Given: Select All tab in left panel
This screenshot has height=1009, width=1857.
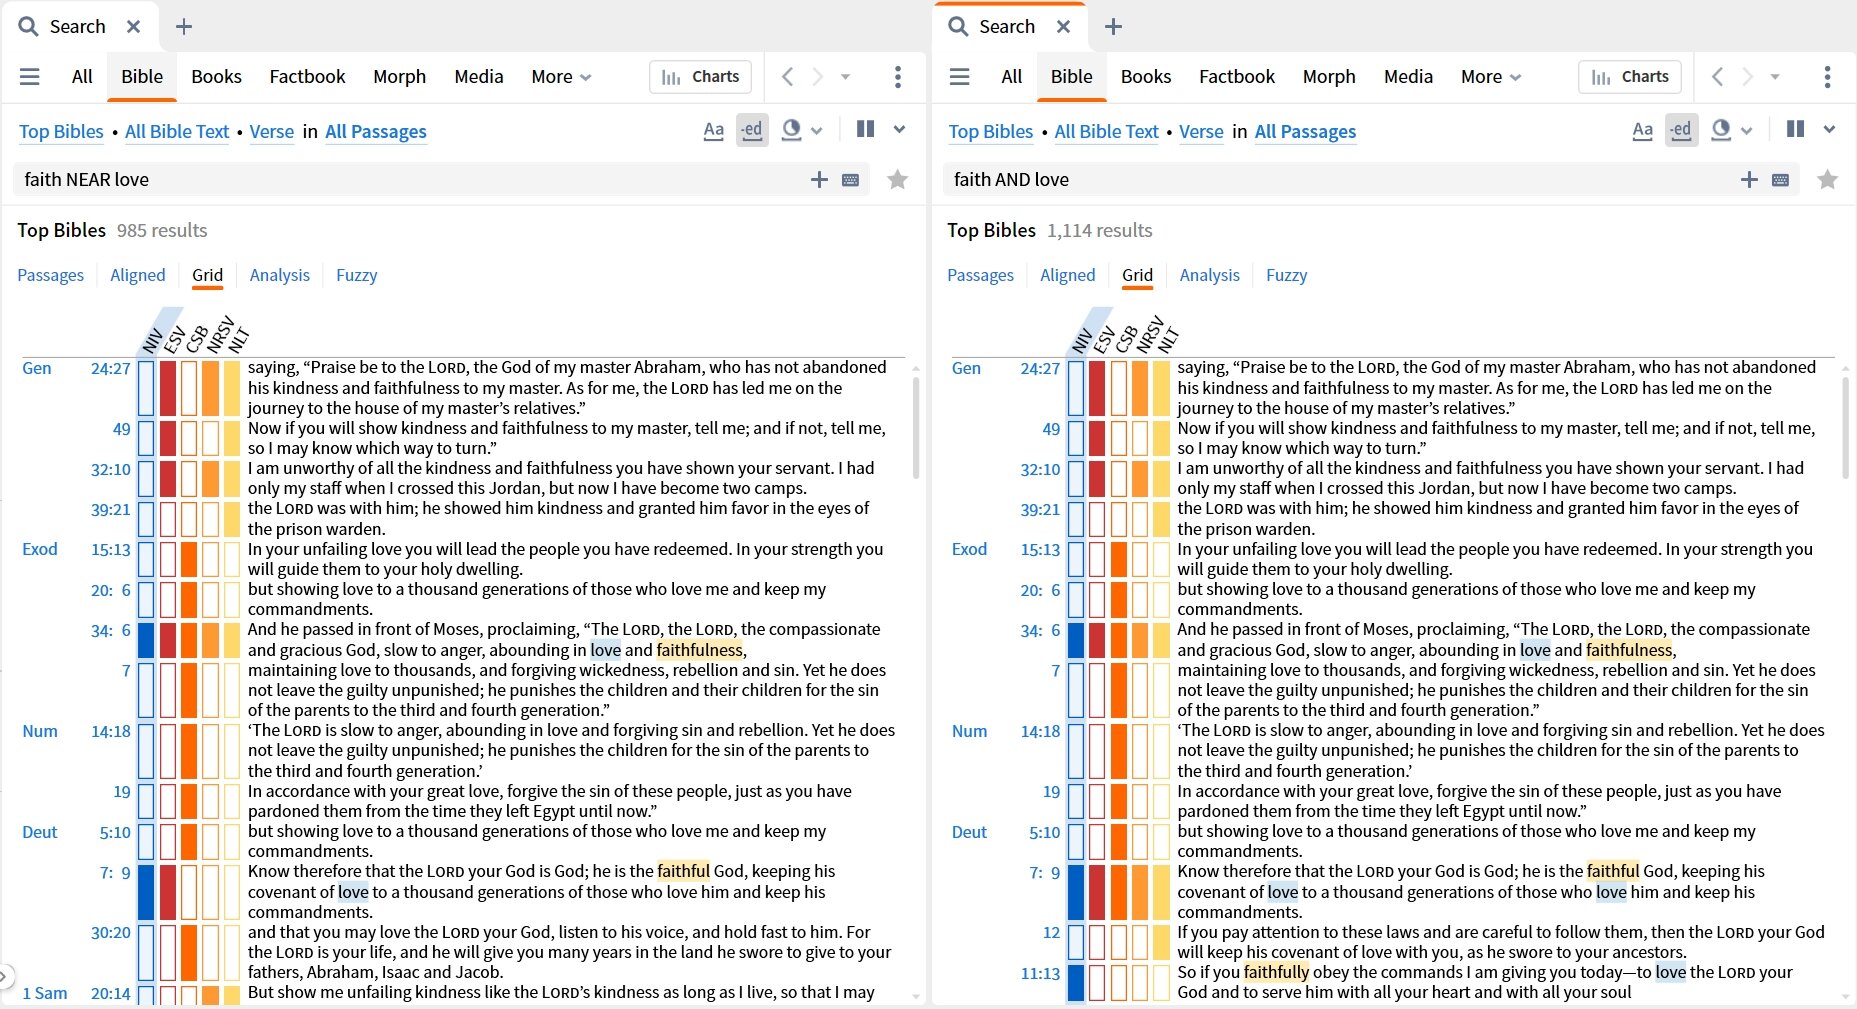Looking at the screenshot, I should tap(82, 77).
